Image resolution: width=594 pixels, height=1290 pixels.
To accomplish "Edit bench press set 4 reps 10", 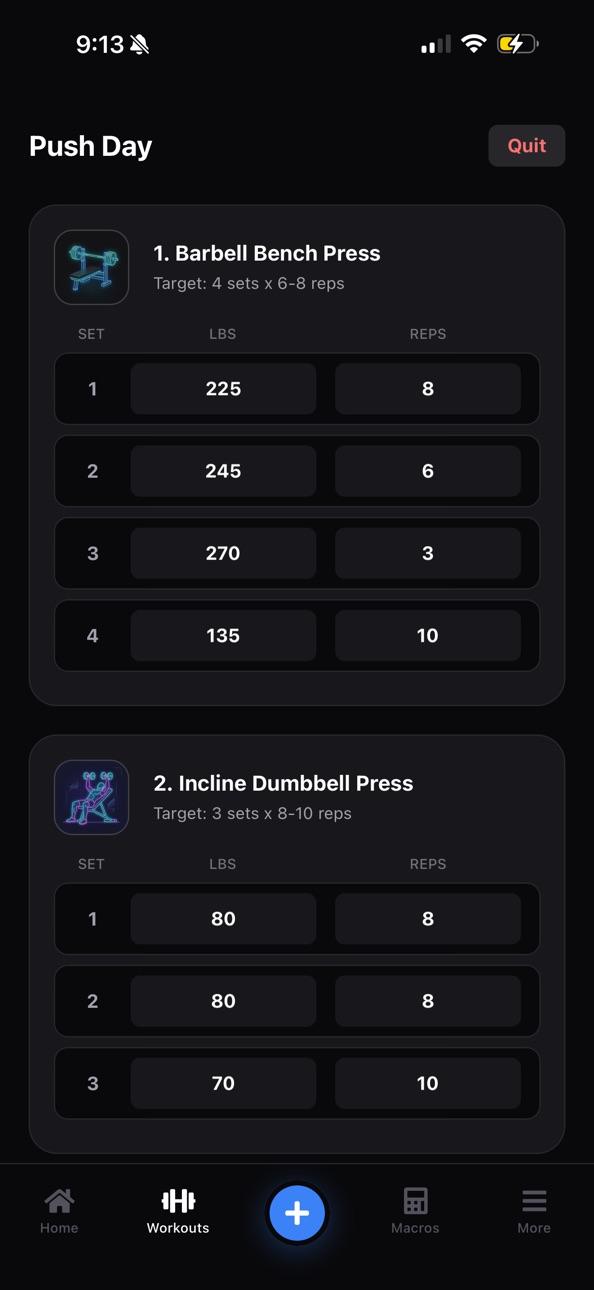I will tap(428, 635).
